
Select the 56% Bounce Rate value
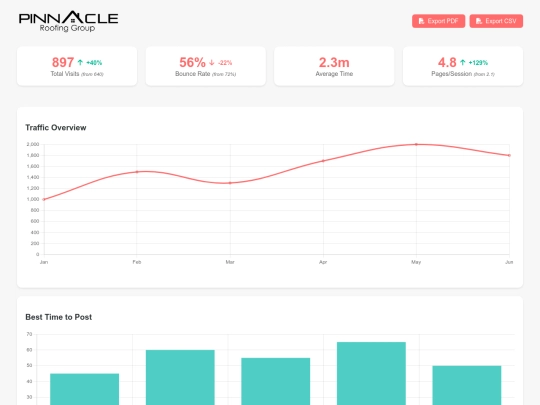192,62
